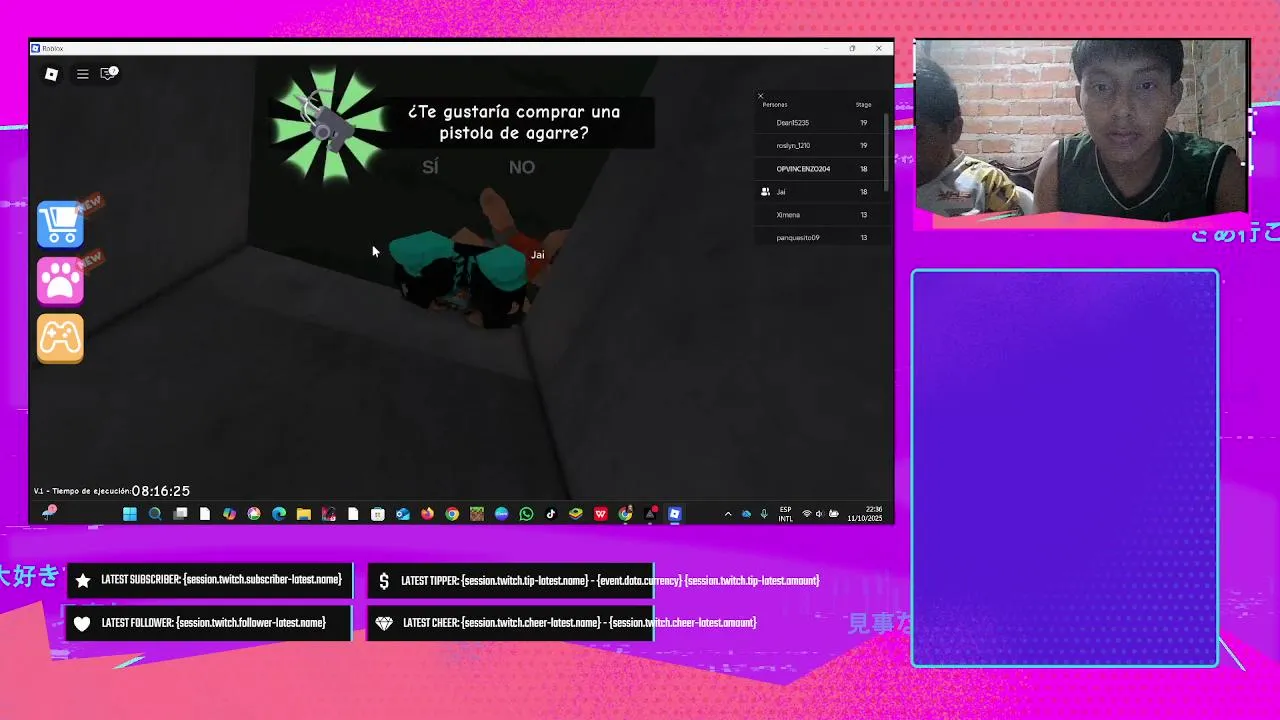Viewport: 1280px width, 720px height.
Task: Open clock showing 22:36 date
Action: [x=865, y=514]
